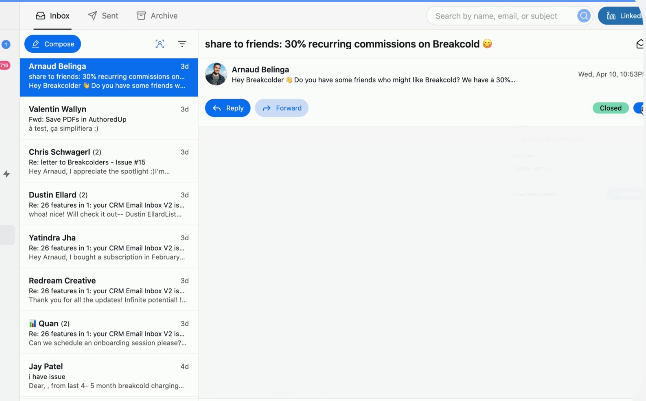Click the blue search magnifier icon
Viewport: 646px width, 401px height.
[583, 16]
